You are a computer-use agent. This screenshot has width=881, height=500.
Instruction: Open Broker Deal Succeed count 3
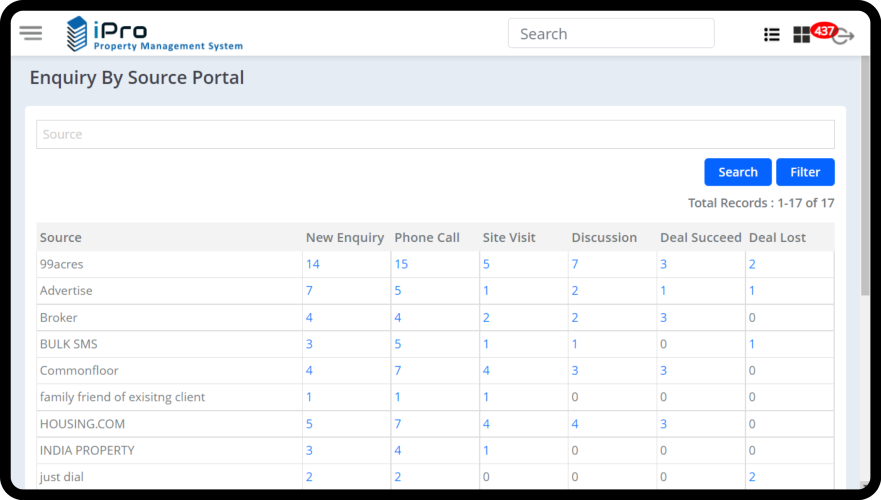click(663, 318)
